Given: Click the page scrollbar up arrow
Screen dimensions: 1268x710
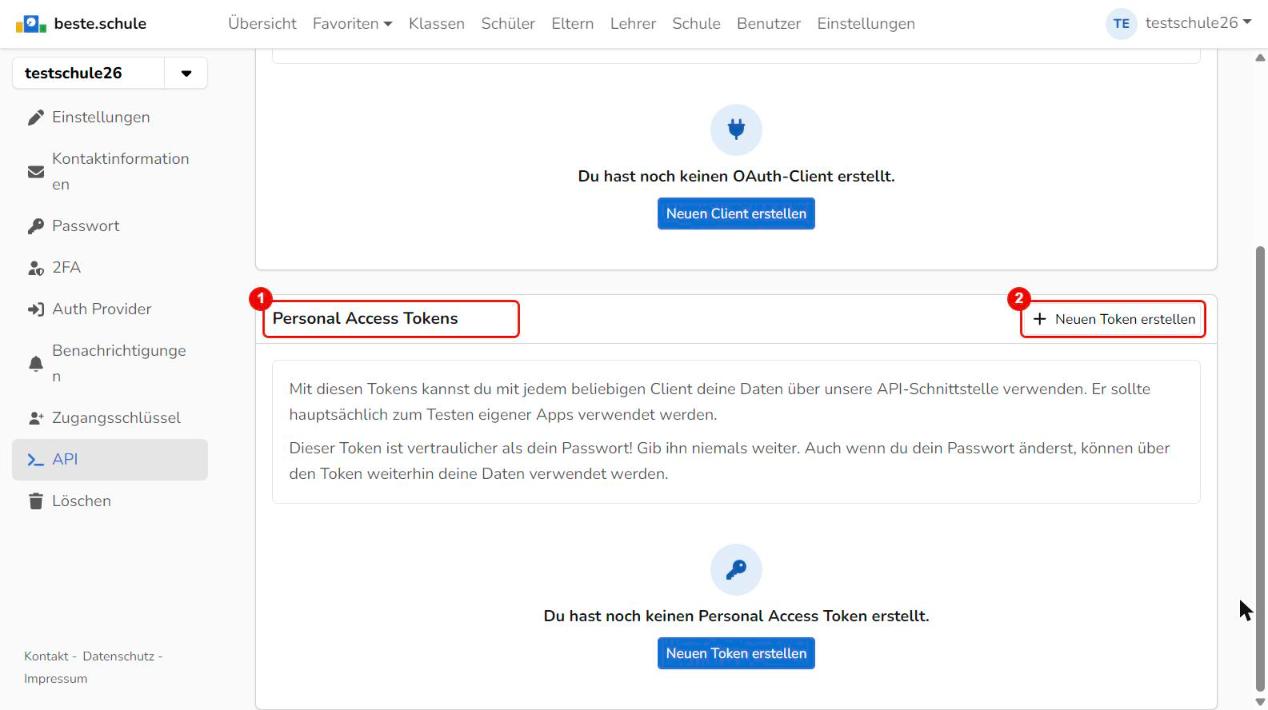Looking at the screenshot, I should tap(1259, 57).
